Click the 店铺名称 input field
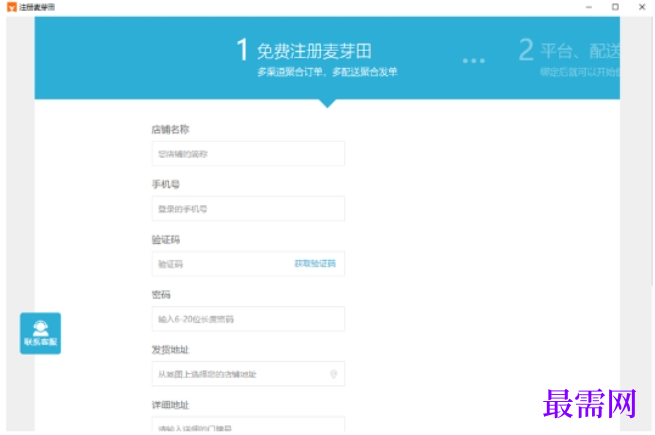This screenshot has height=435, width=655. click(248, 154)
